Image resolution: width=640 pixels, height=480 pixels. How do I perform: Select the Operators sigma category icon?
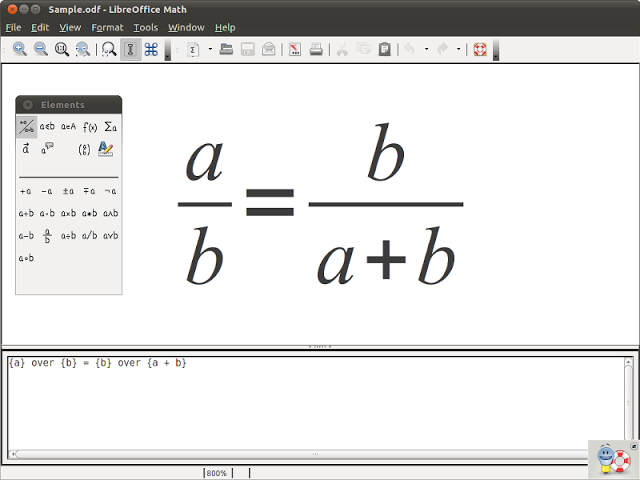pyautogui.click(x=110, y=127)
